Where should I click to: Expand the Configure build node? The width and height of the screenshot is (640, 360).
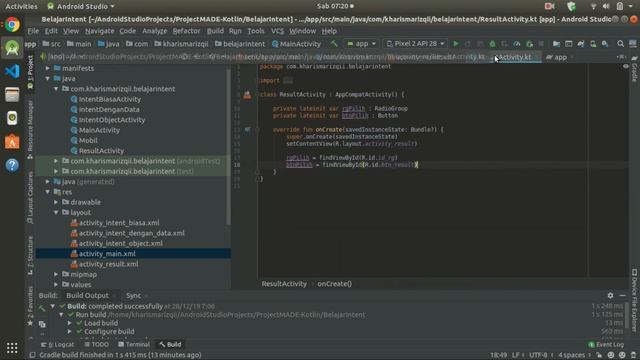point(69,331)
